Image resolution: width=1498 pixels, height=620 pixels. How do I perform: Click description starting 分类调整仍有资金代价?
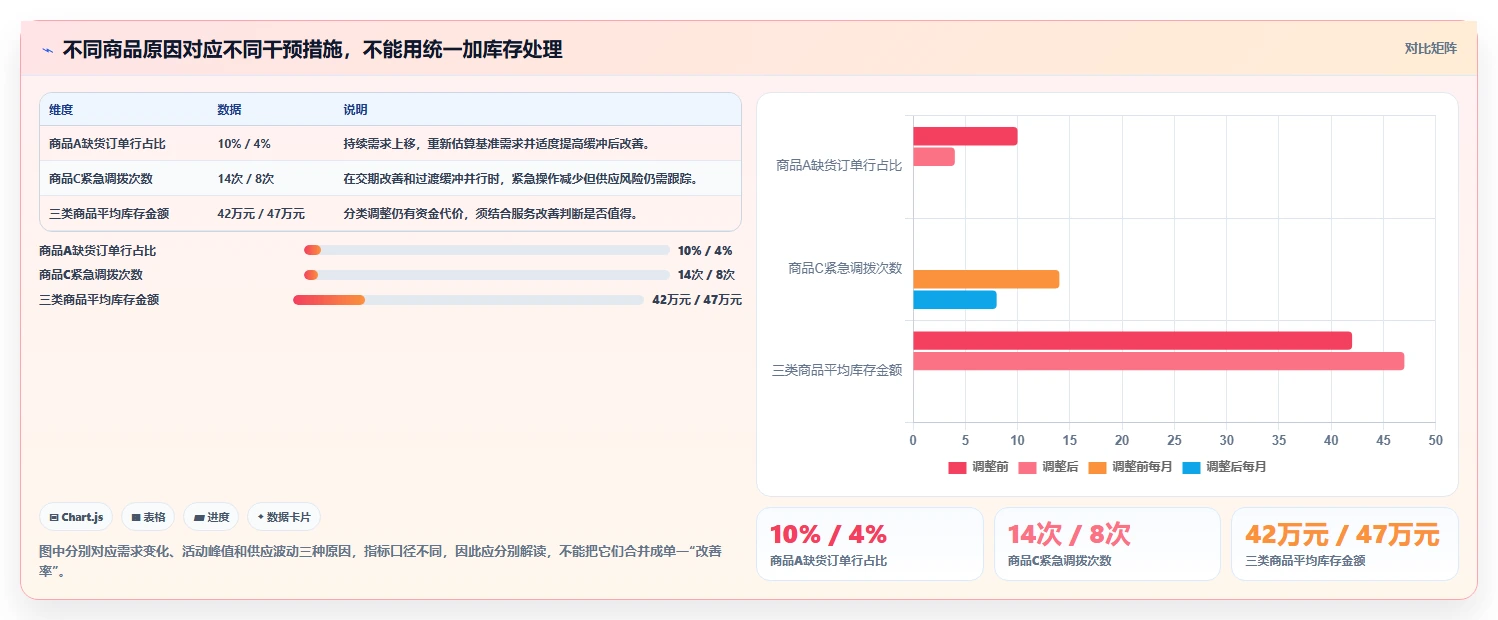coord(491,214)
